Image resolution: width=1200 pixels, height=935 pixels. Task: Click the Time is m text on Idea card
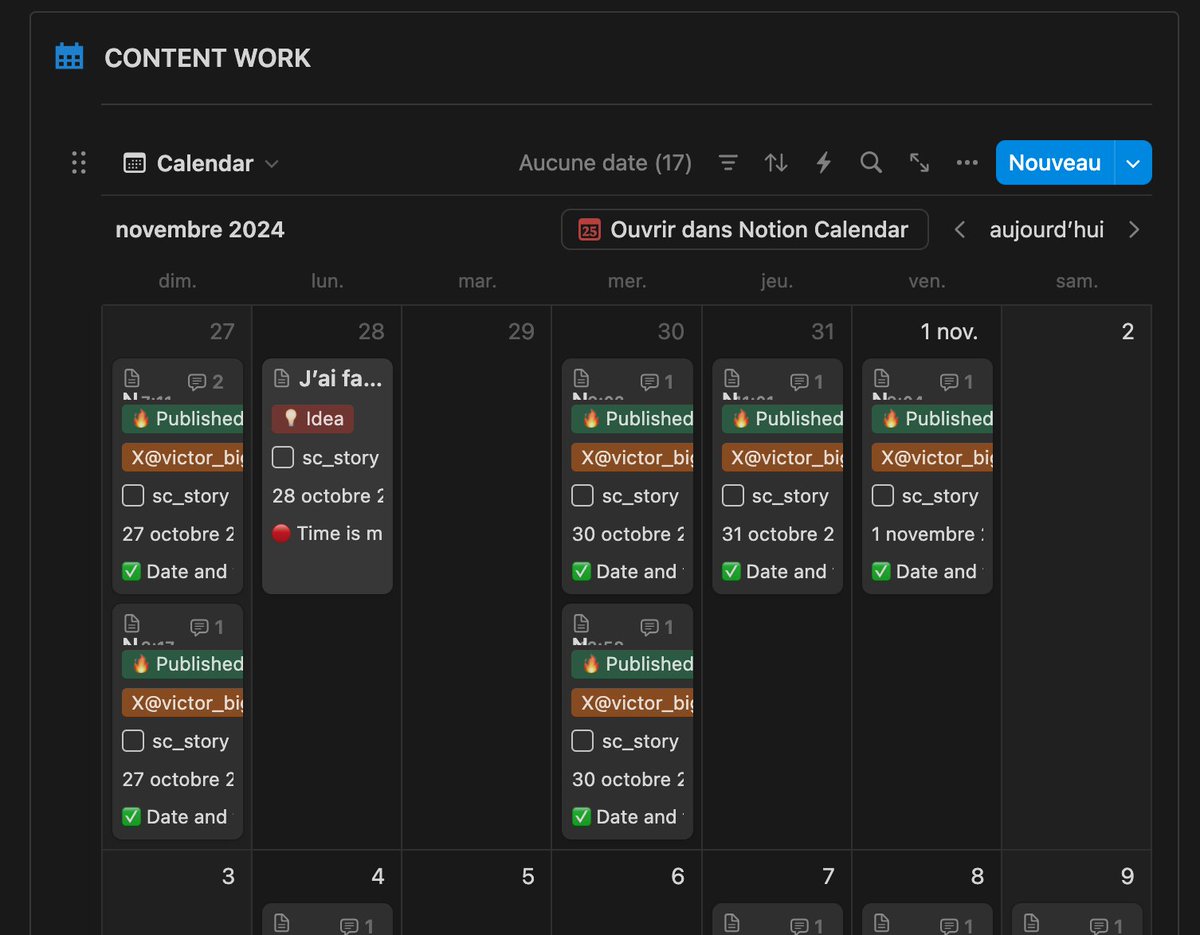[x=328, y=534]
